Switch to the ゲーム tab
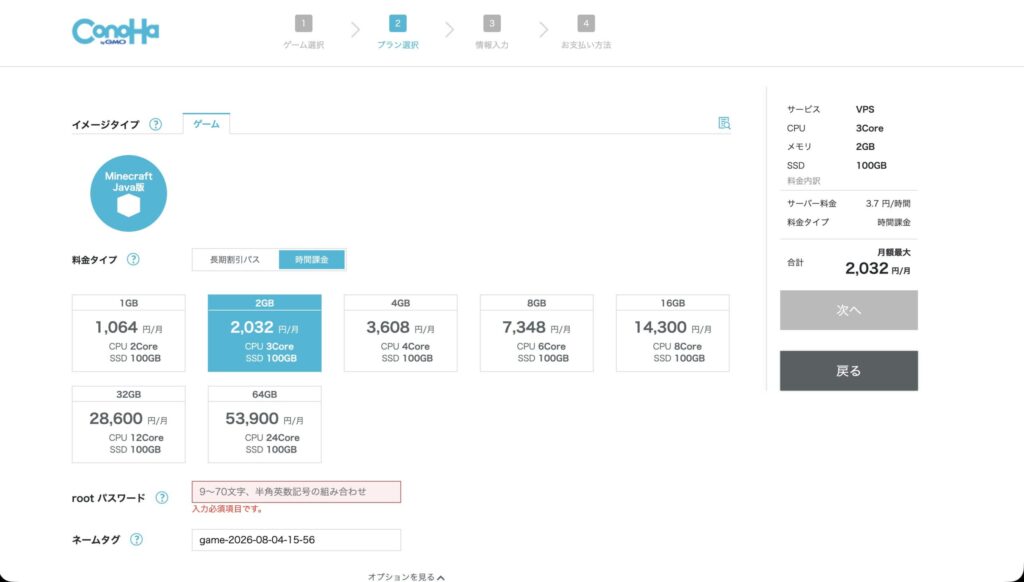 tap(206, 123)
